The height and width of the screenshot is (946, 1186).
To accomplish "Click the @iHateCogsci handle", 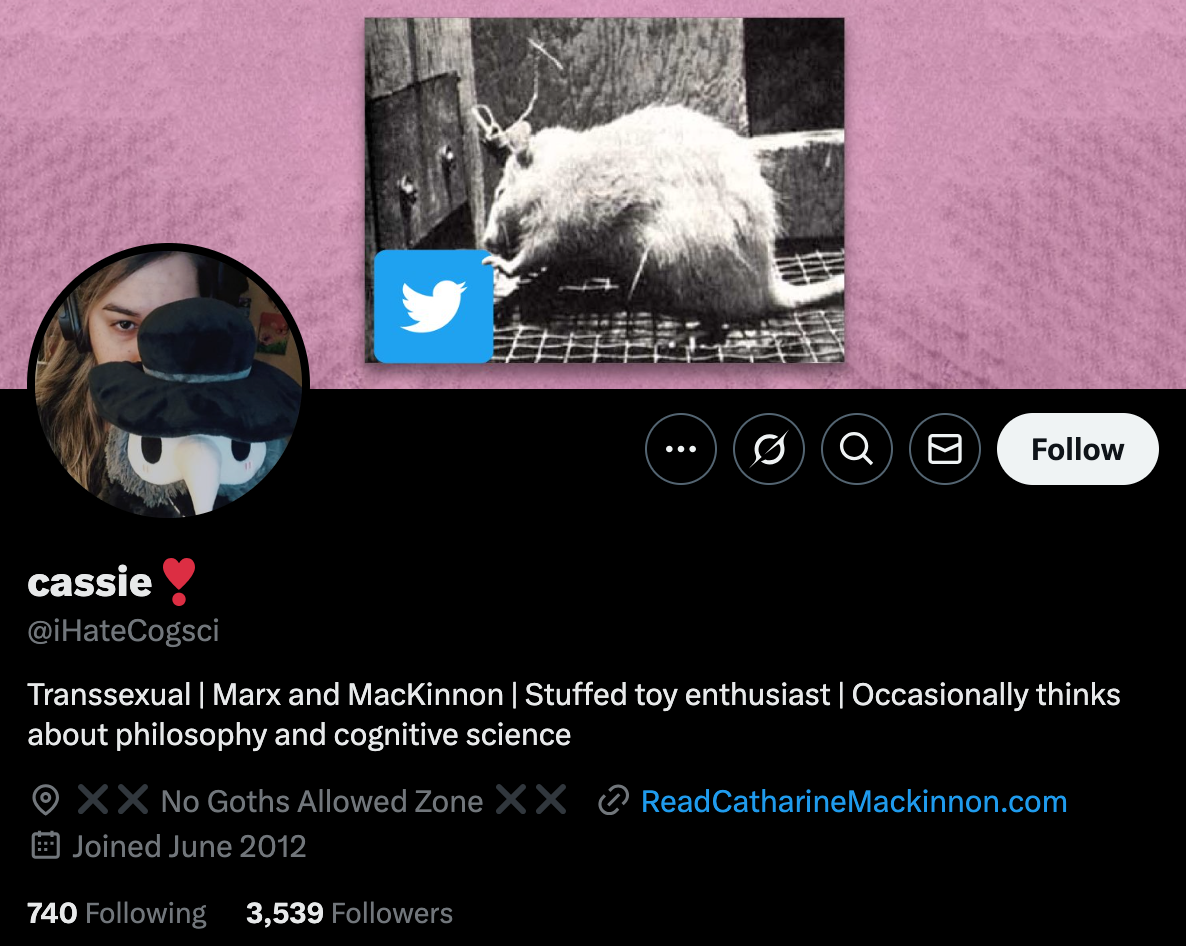I will [x=123, y=630].
